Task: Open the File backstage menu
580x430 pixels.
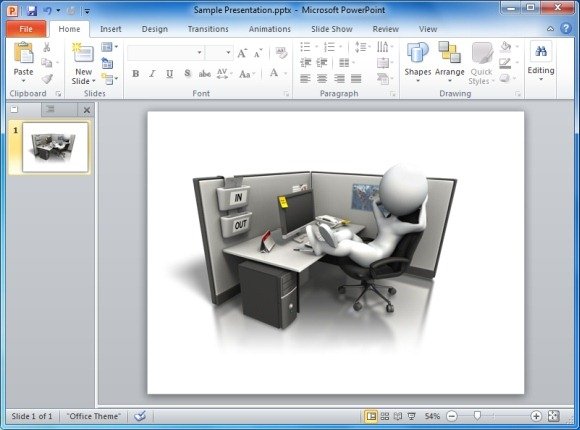Action: click(x=26, y=29)
